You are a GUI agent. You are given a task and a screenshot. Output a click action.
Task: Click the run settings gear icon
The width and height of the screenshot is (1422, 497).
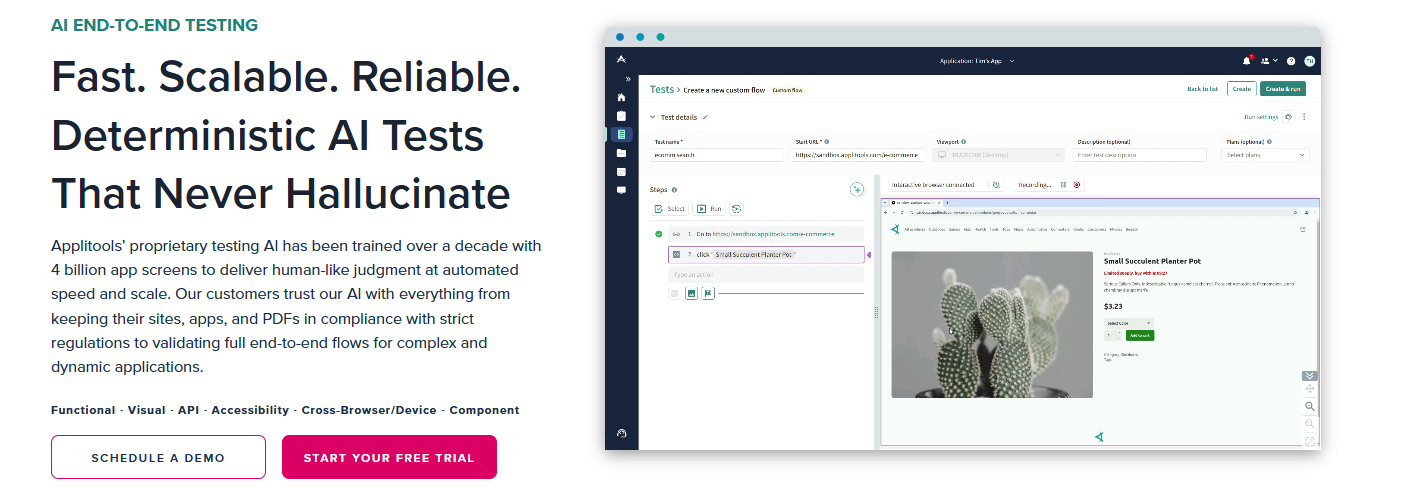click(x=1288, y=117)
